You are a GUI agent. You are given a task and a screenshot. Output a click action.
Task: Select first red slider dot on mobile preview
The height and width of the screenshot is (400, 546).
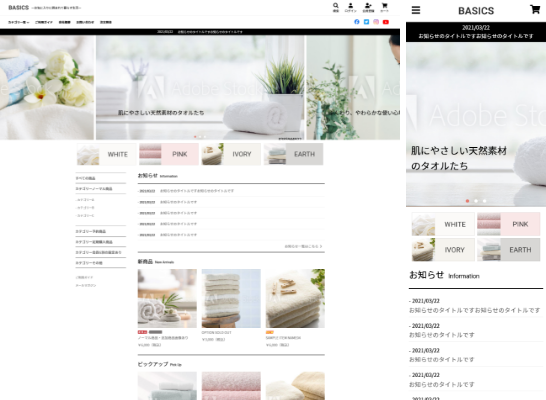tap(467, 201)
